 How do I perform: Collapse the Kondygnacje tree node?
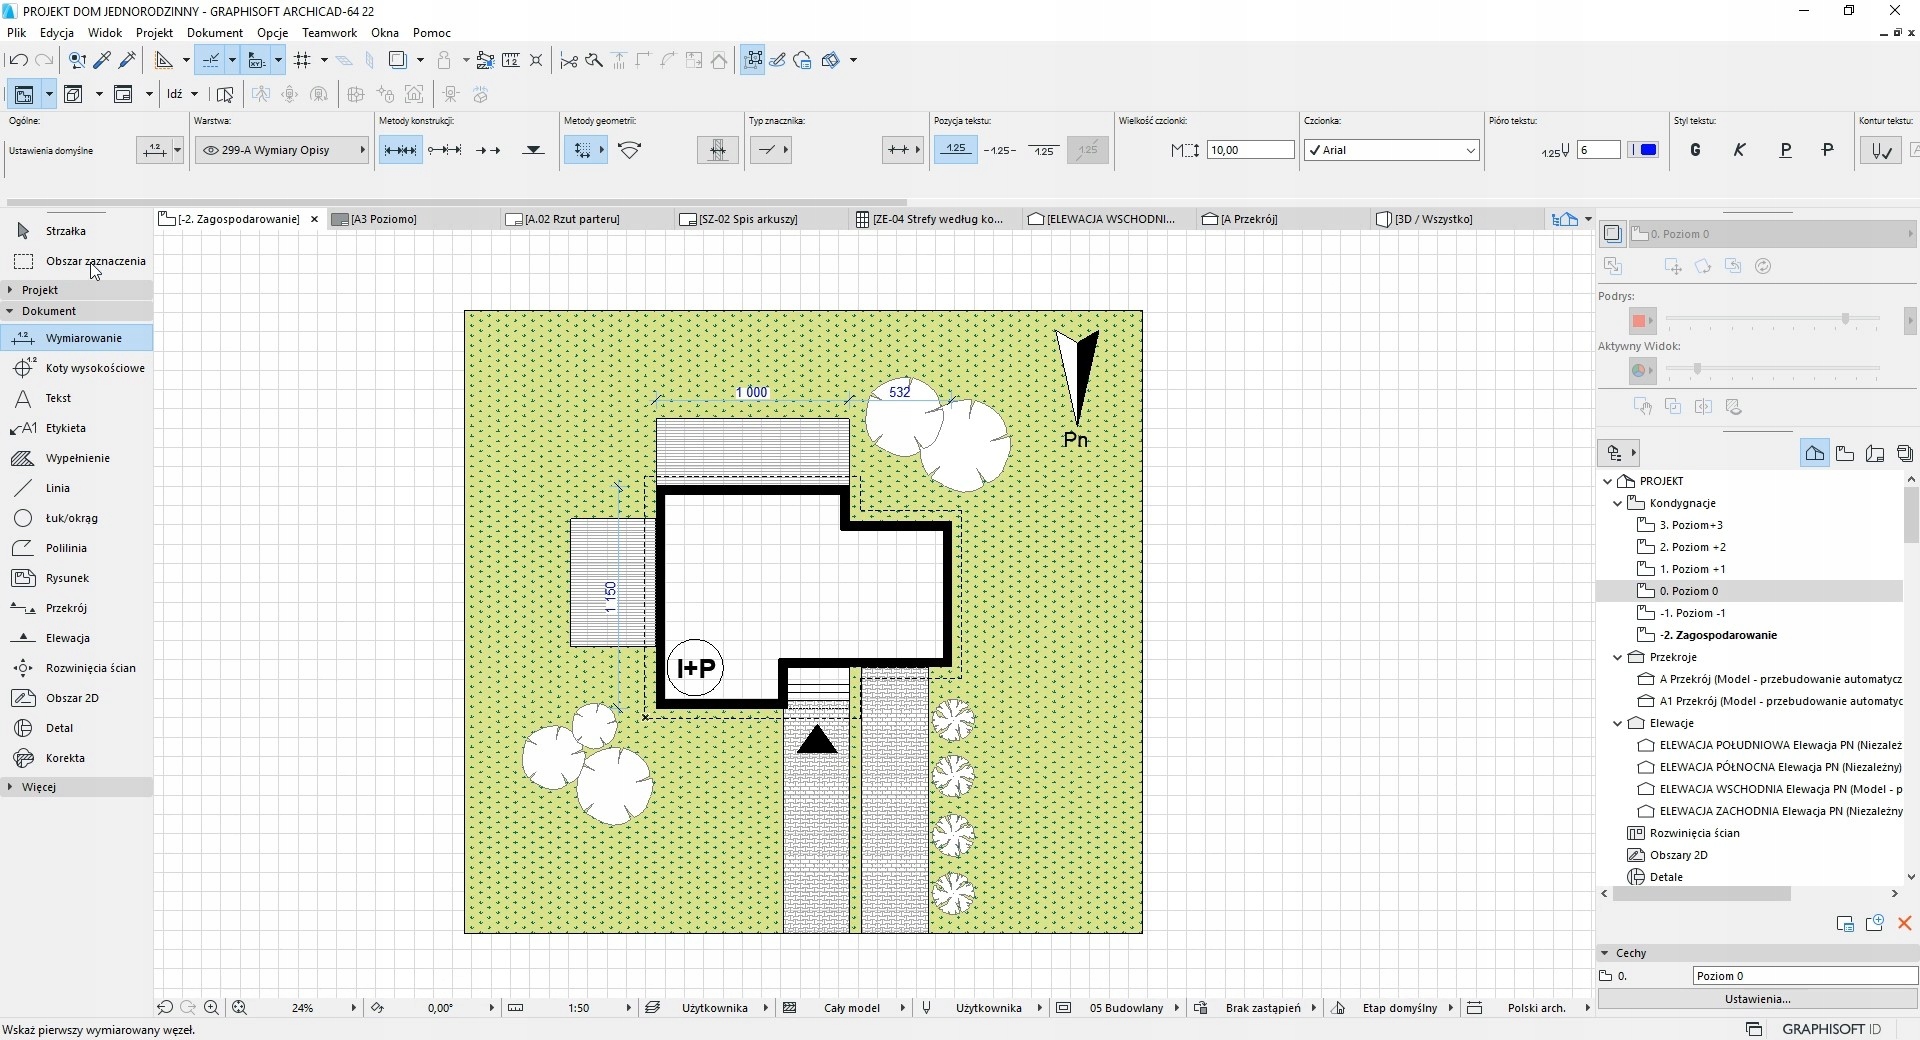click(x=1618, y=503)
